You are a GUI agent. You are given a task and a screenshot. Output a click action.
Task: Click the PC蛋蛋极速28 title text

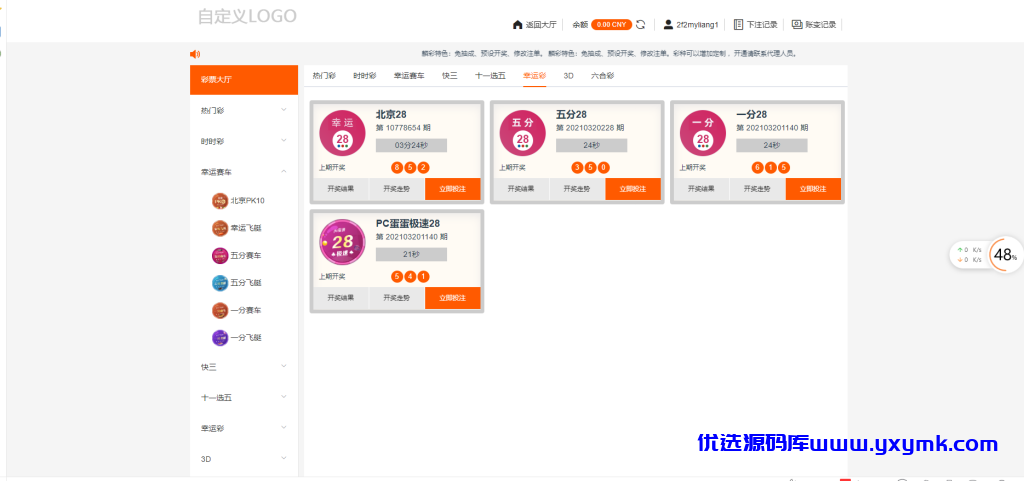[408, 223]
